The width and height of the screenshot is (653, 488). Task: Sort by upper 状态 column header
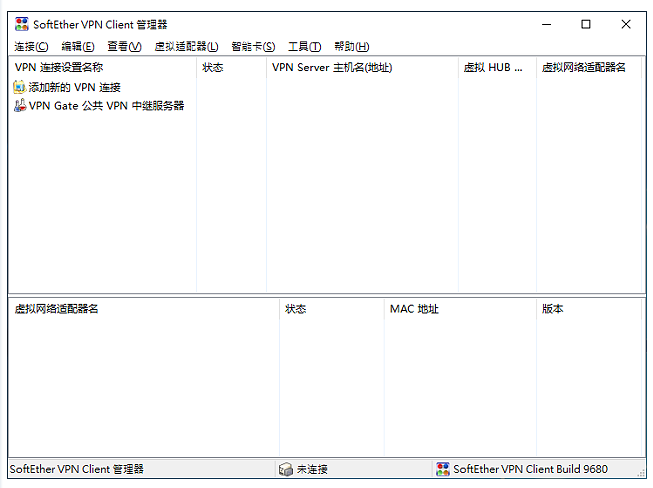point(231,67)
